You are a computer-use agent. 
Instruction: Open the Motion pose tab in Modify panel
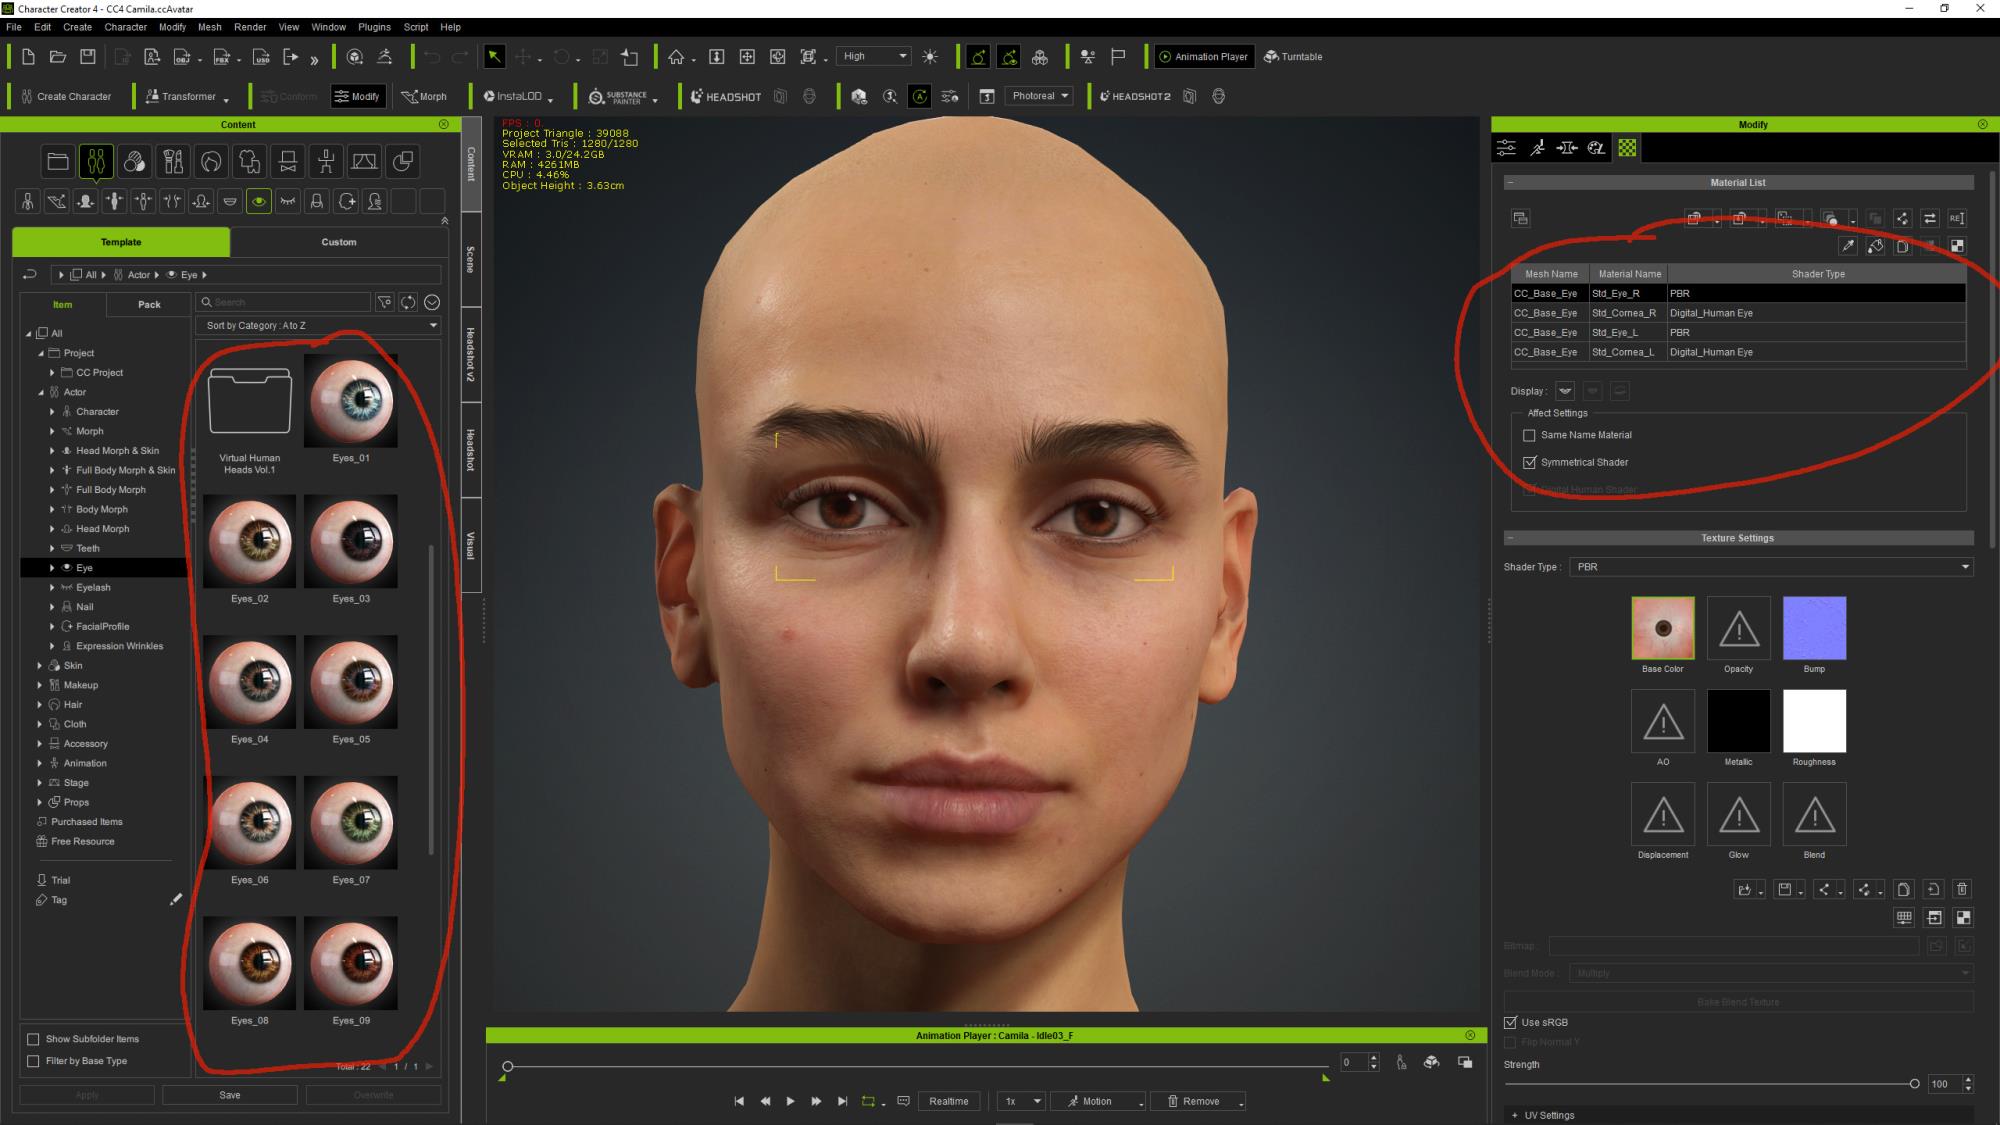(1537, 148)
